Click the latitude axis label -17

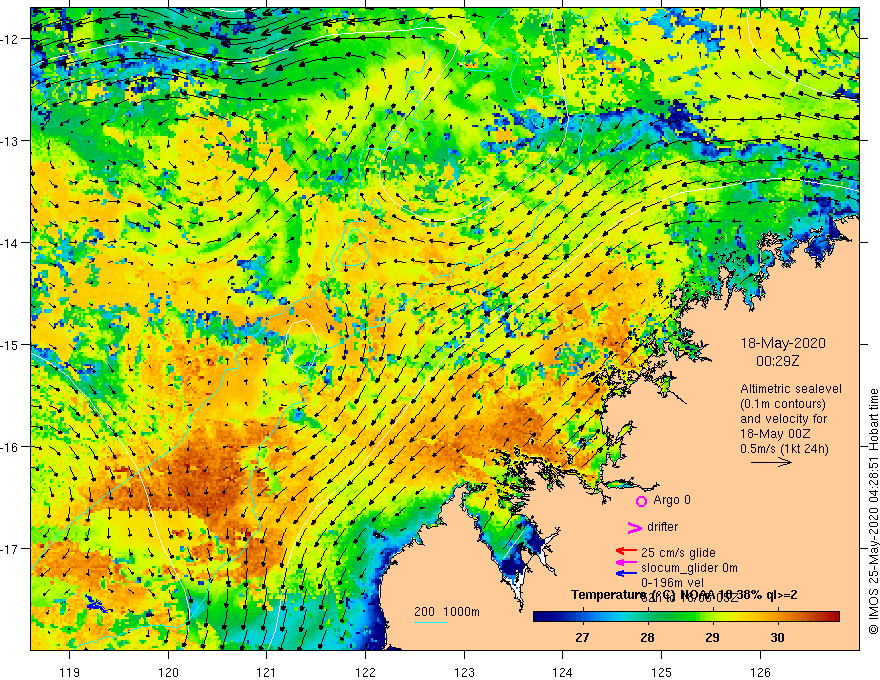point(11,548)
